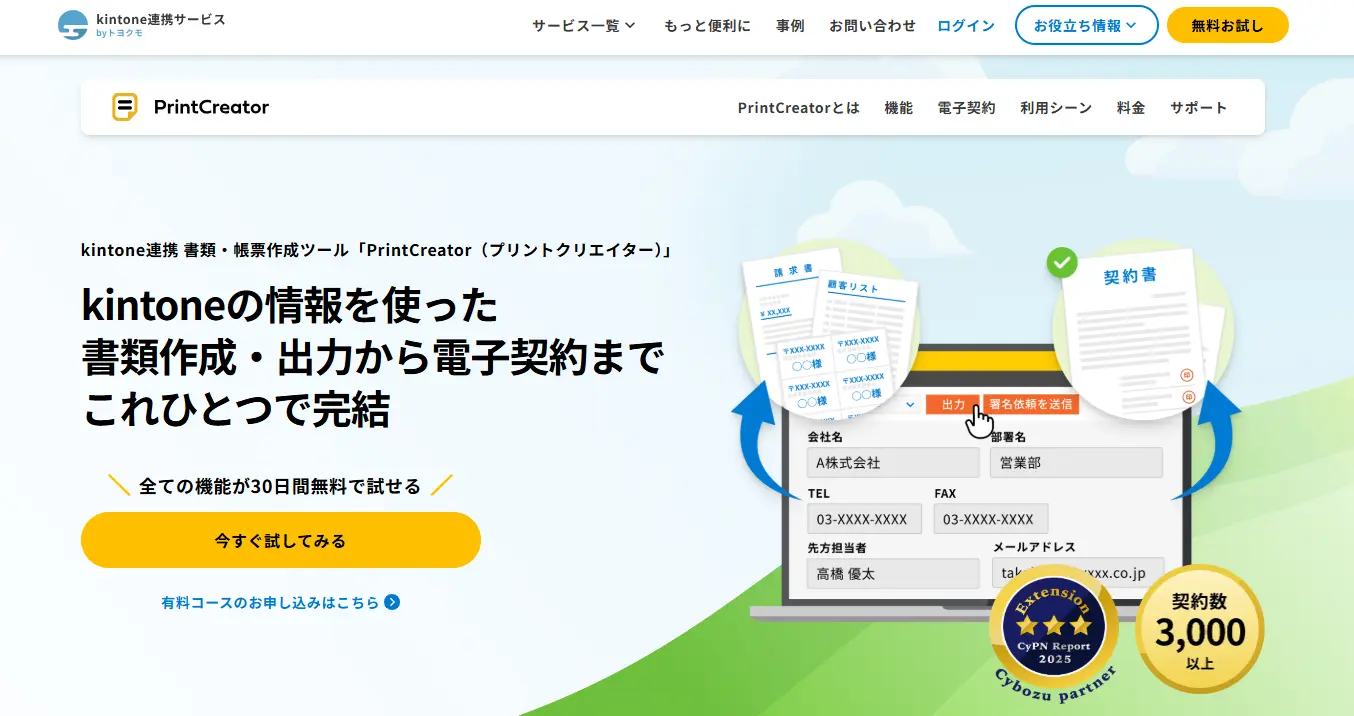The height and width of the screenshot is (716, 1354).
Task: Expand the サービス一覧 dropdown menu
Action: click(x=584, y=26)
